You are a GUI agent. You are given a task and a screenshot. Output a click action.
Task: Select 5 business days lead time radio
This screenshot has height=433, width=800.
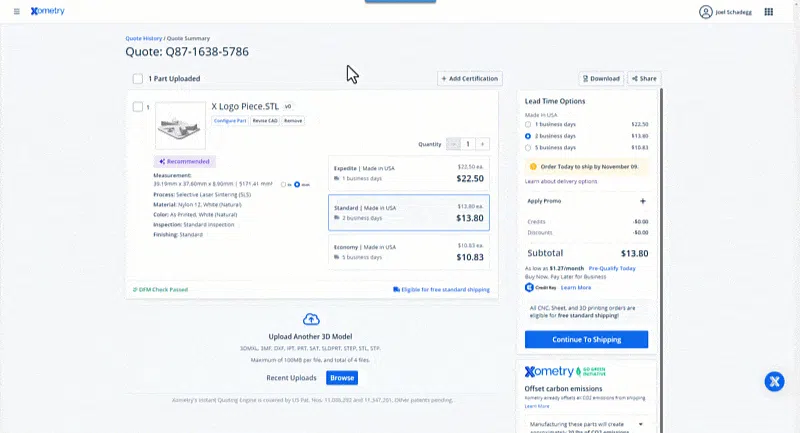pos(528,148)
